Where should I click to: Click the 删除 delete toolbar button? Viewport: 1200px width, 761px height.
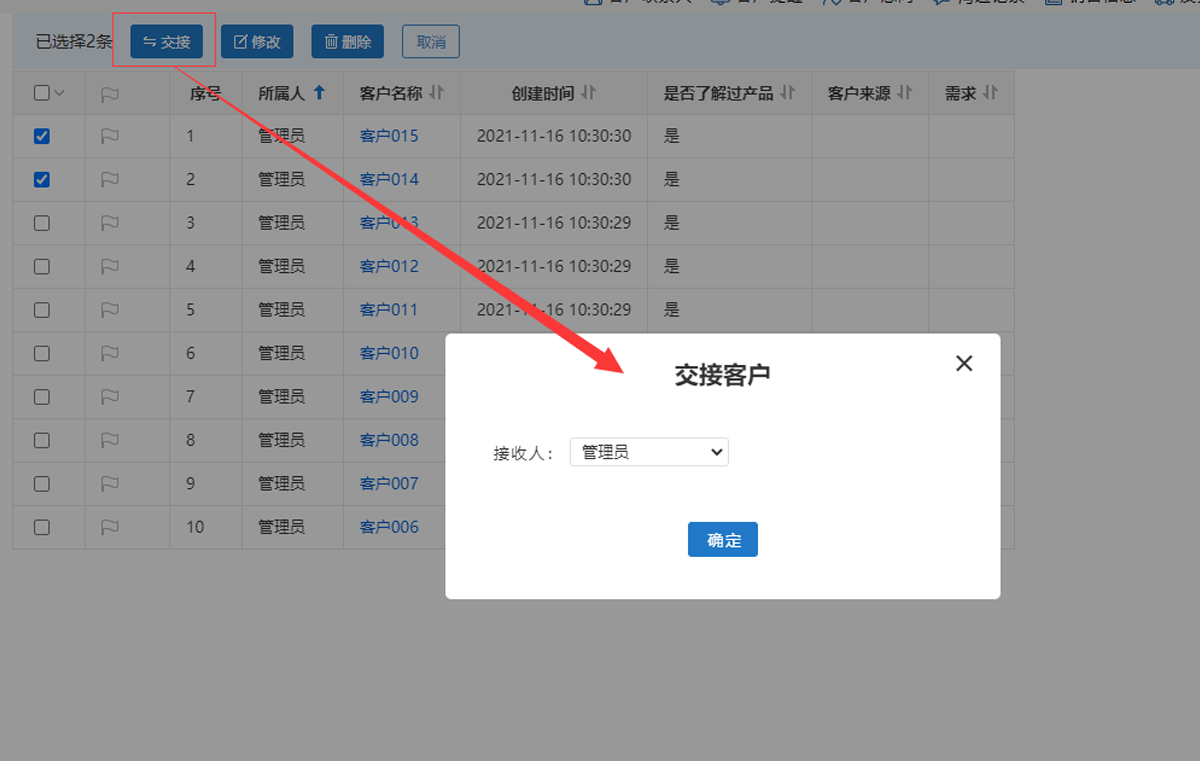point(347,42)
